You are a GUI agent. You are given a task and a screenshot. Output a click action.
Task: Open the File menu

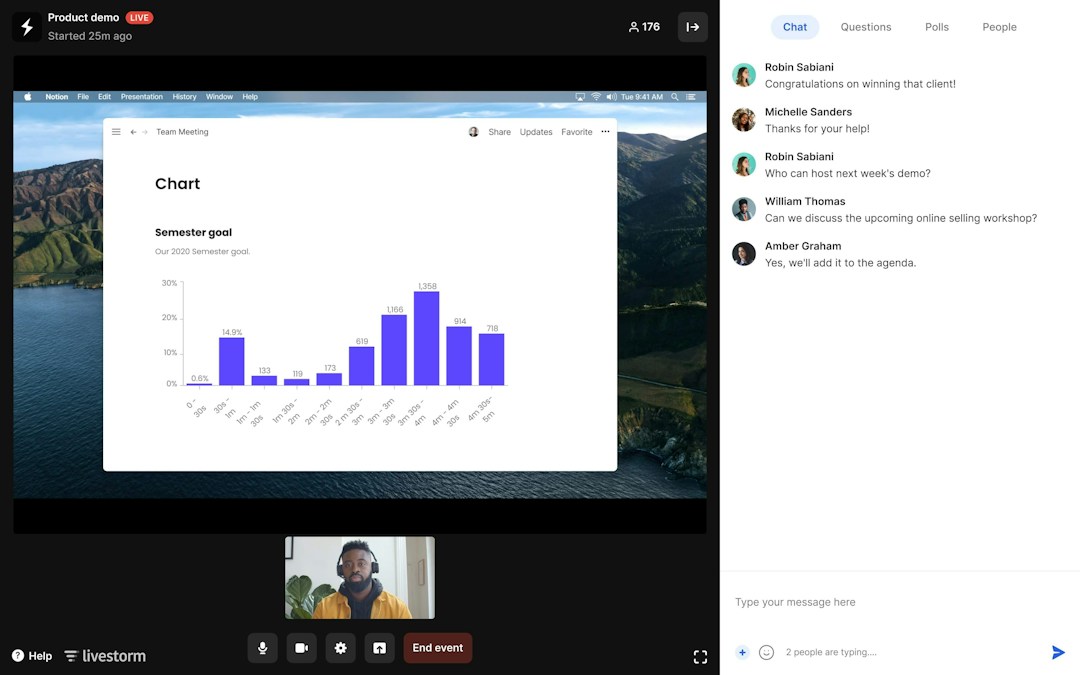[x=83, y=97]
